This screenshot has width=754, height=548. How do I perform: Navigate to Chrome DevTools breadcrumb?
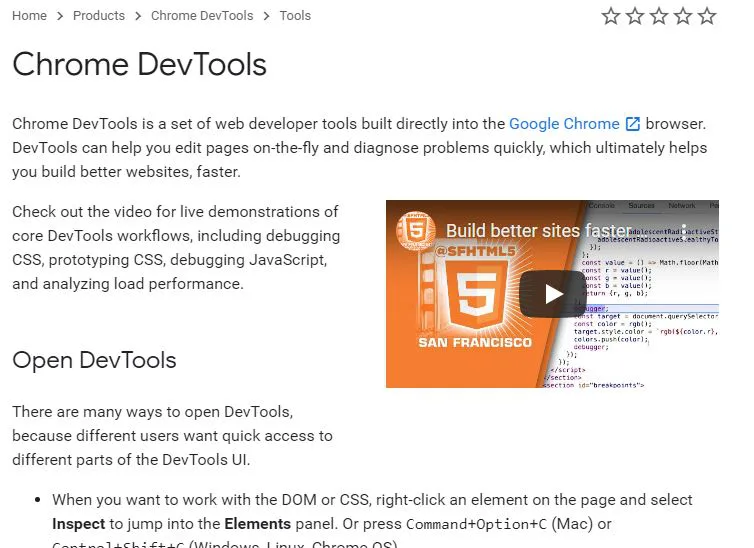[202, 16]
